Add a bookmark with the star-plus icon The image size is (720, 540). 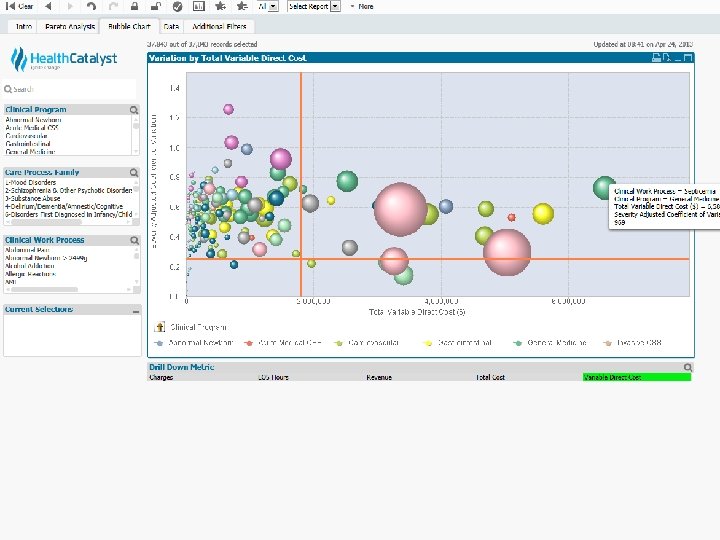tap(220, 6)
